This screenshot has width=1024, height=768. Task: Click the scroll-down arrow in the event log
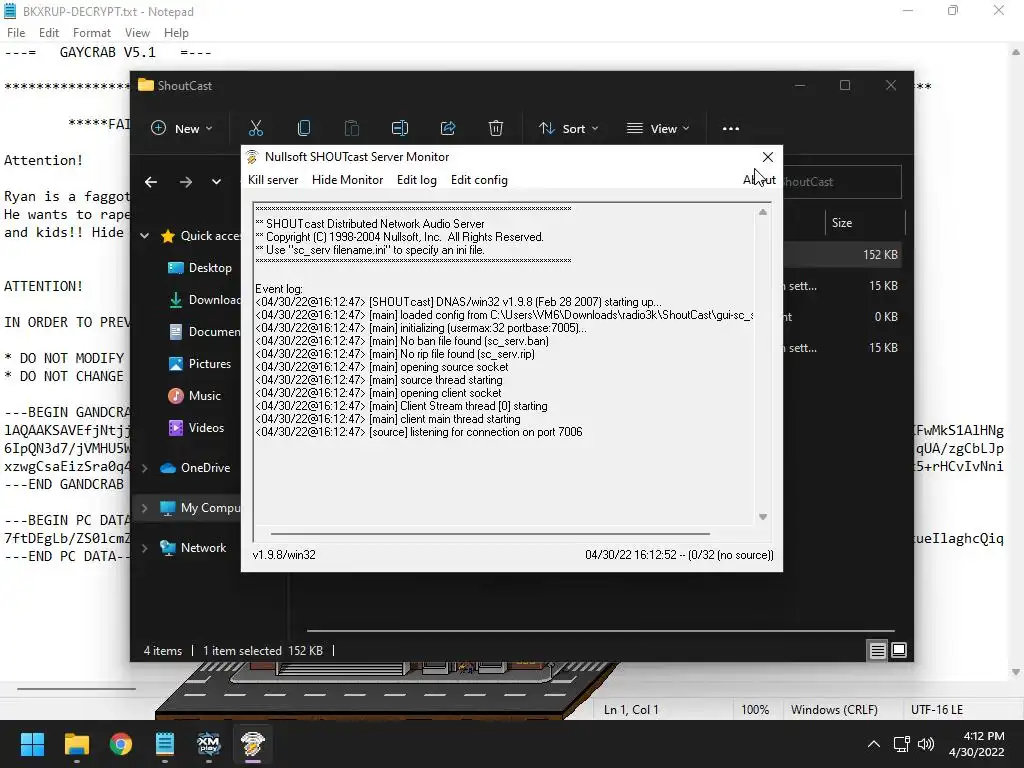click(762, 517)
